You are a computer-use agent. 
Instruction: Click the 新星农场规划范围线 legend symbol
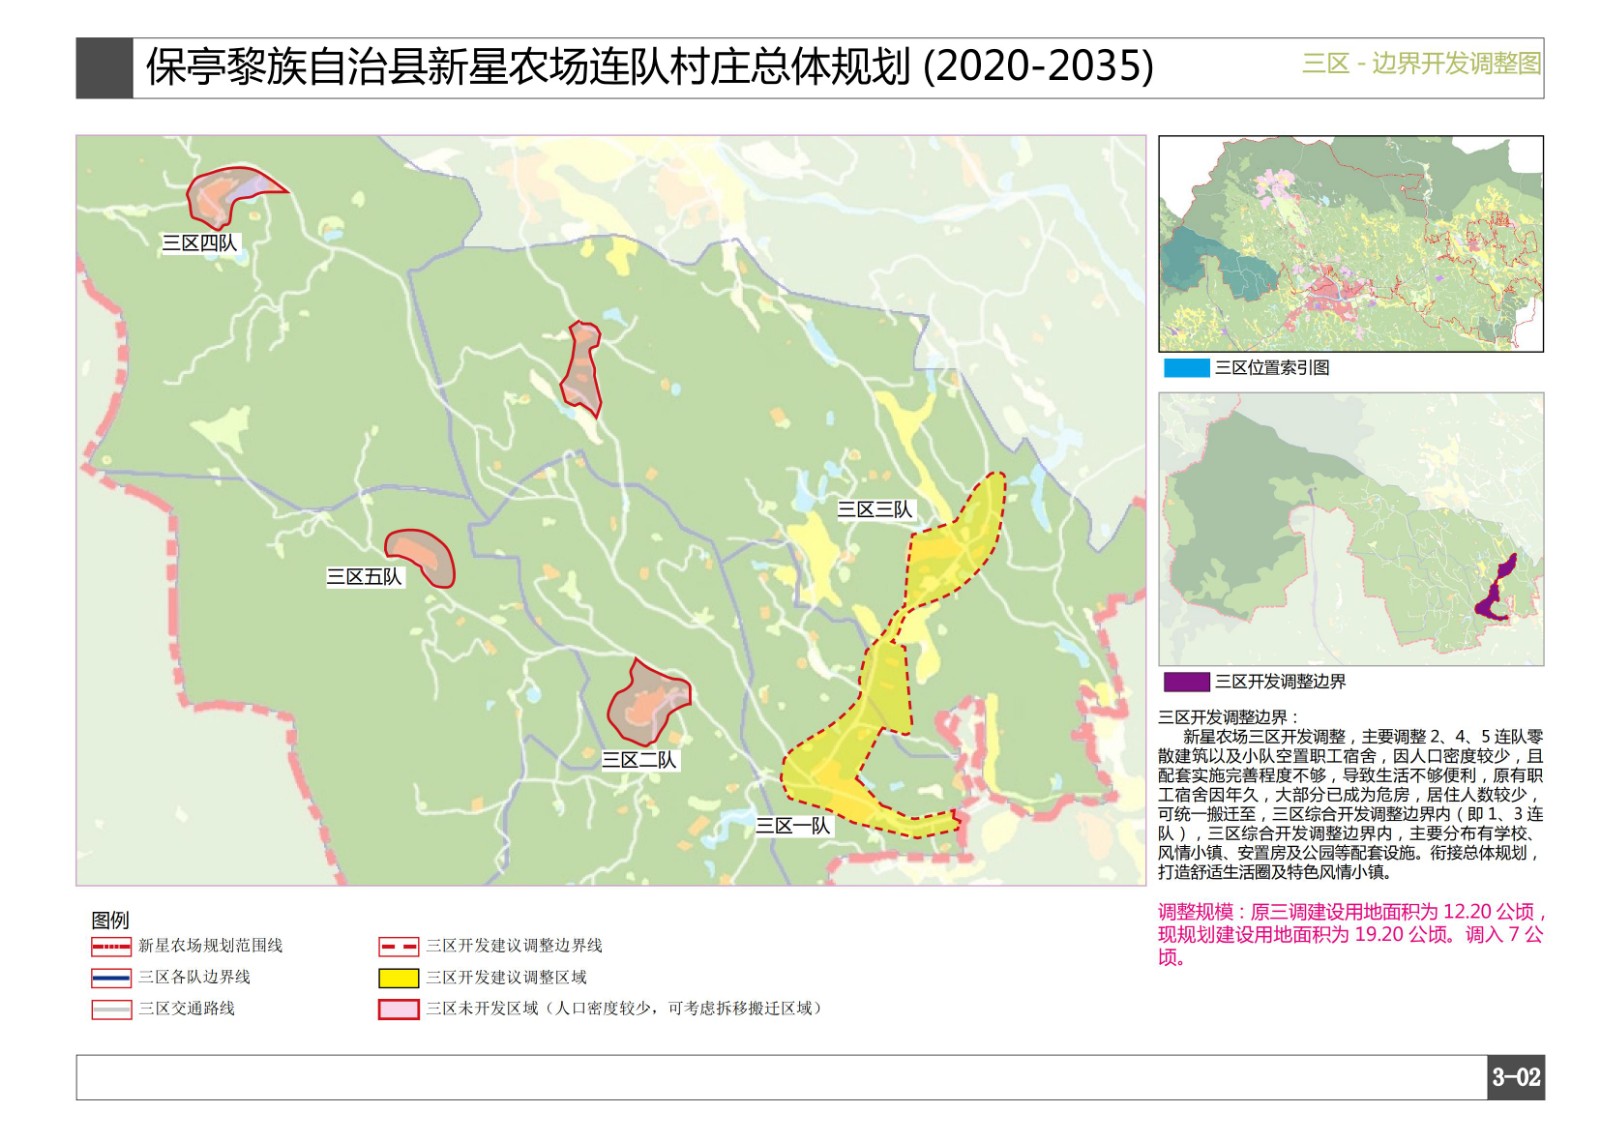coord(111,946)
